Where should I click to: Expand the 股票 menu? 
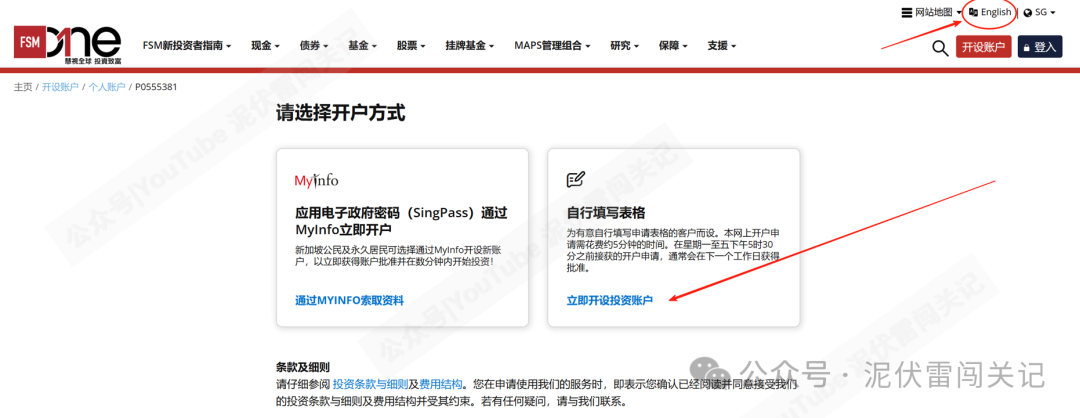(411, 45)
